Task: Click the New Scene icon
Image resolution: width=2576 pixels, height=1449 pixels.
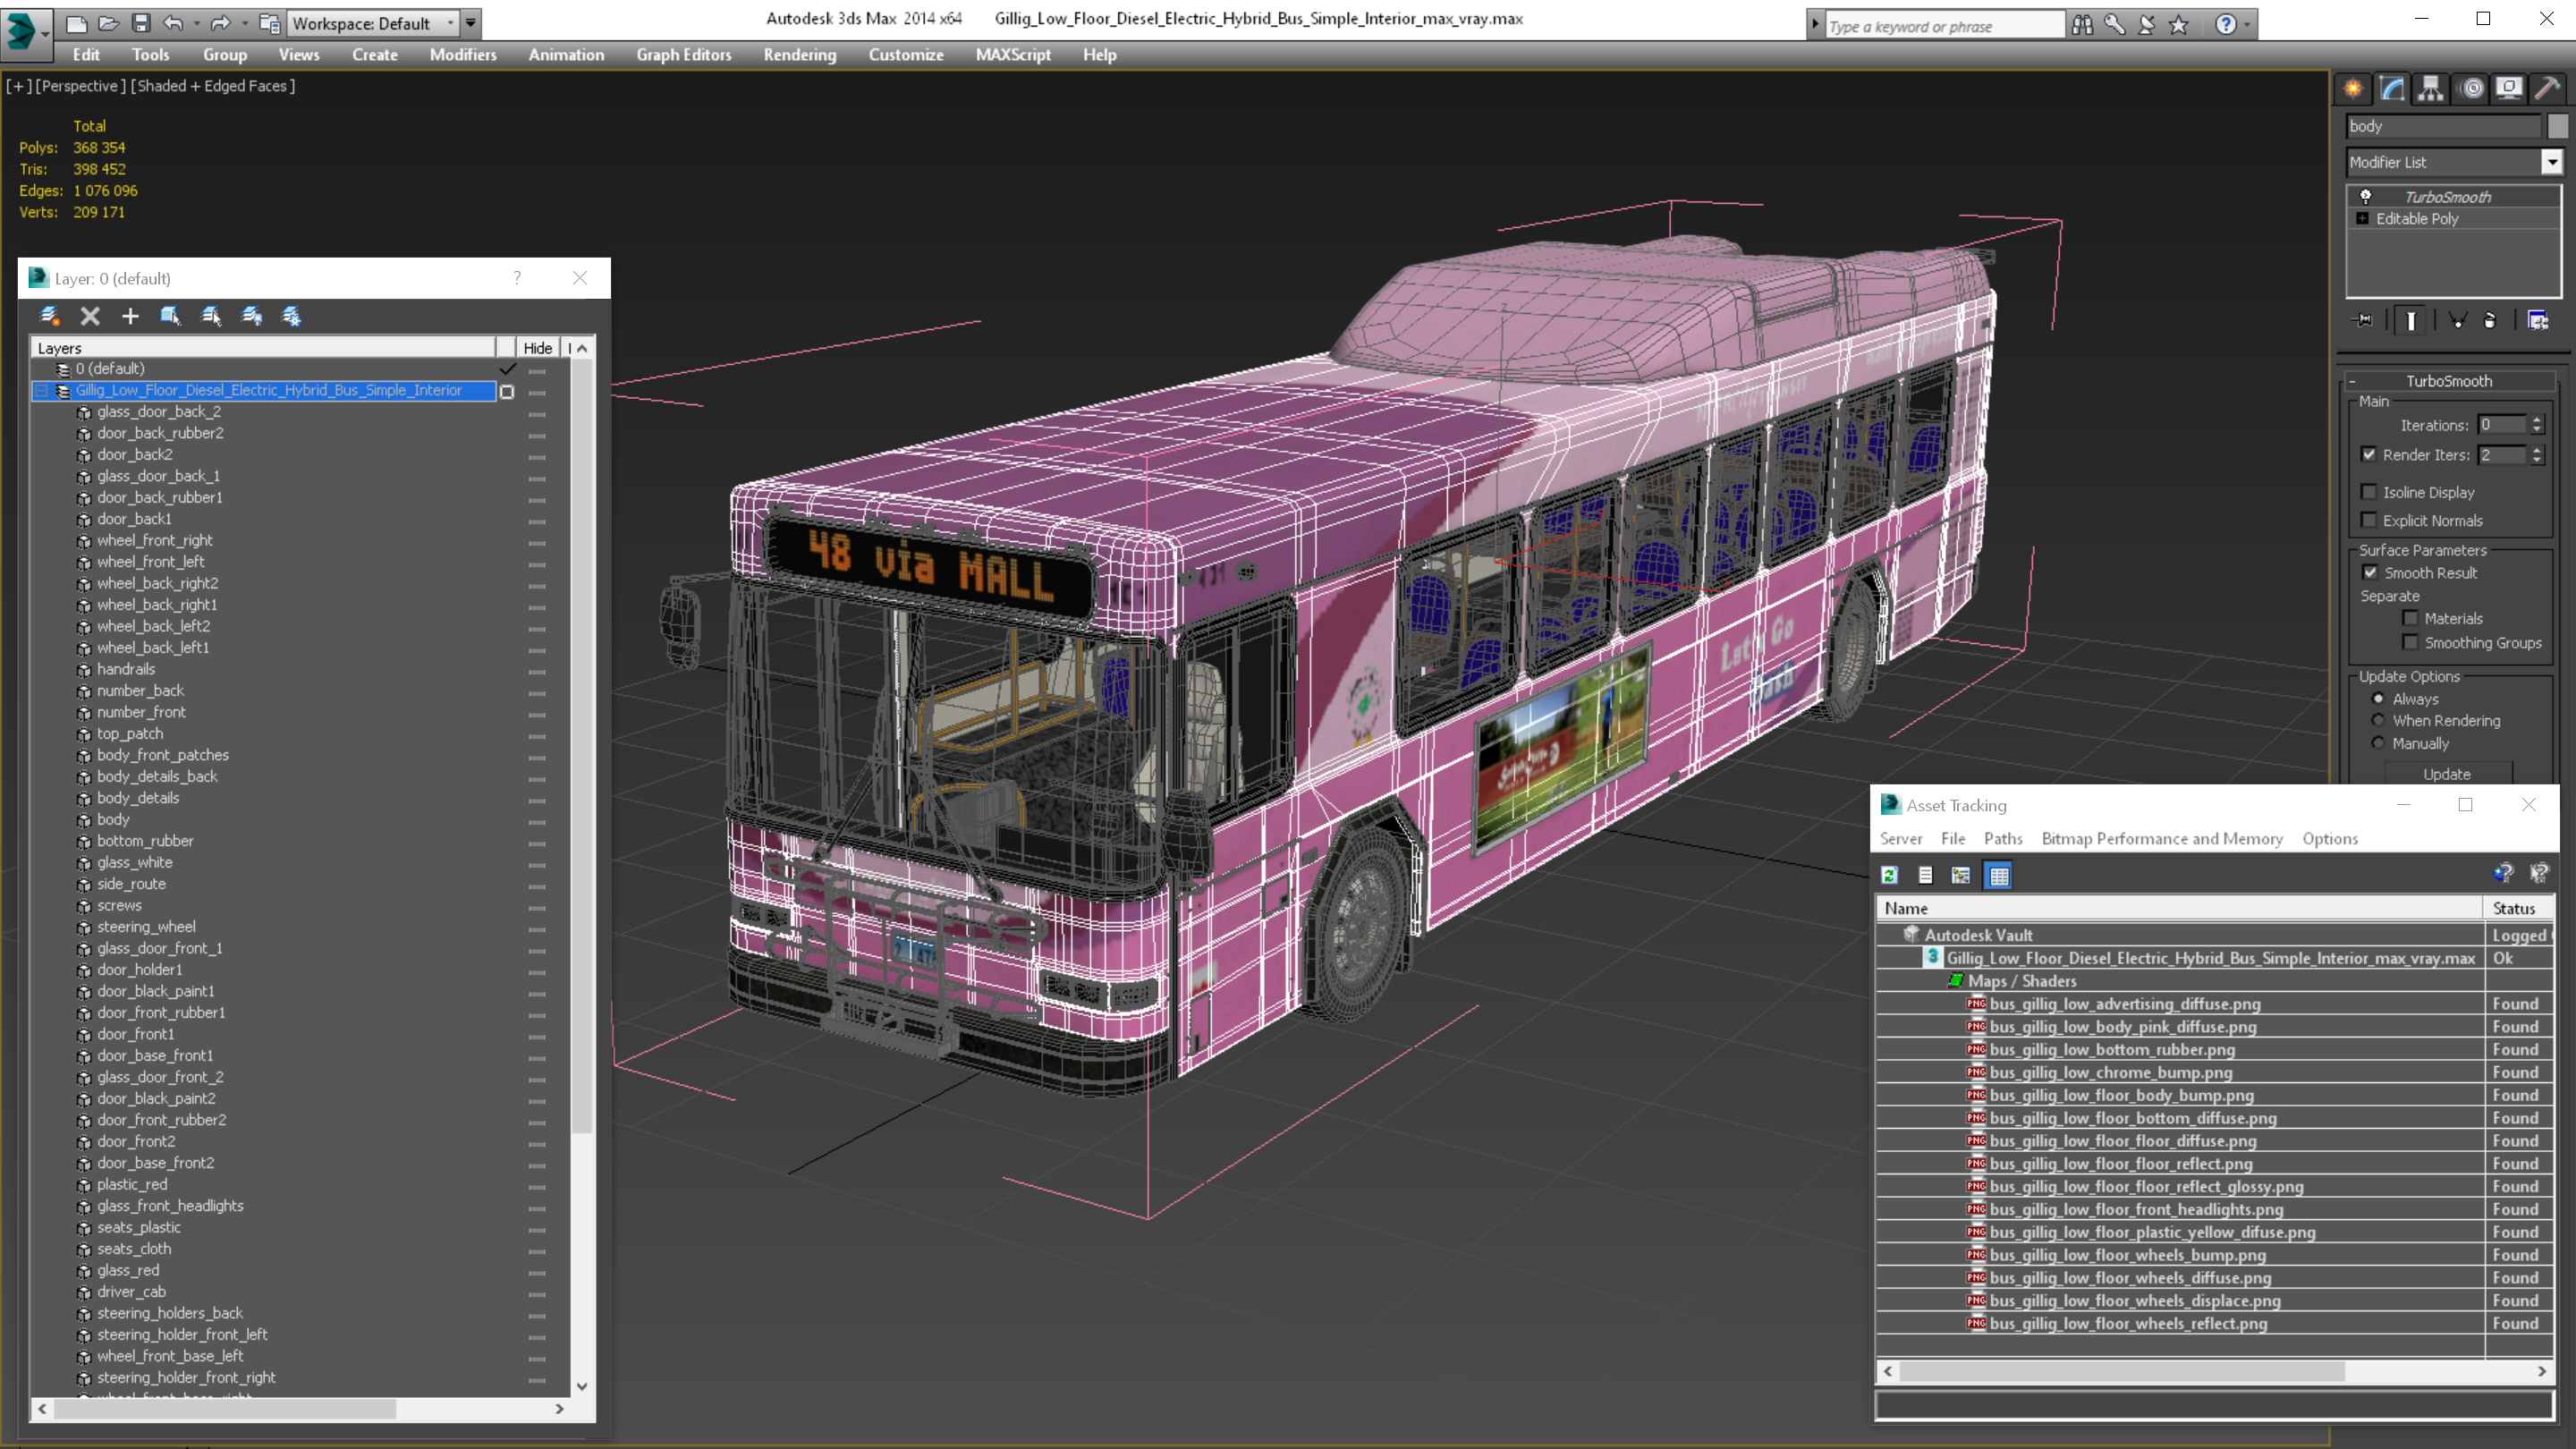Action: (x=76, y=23)
